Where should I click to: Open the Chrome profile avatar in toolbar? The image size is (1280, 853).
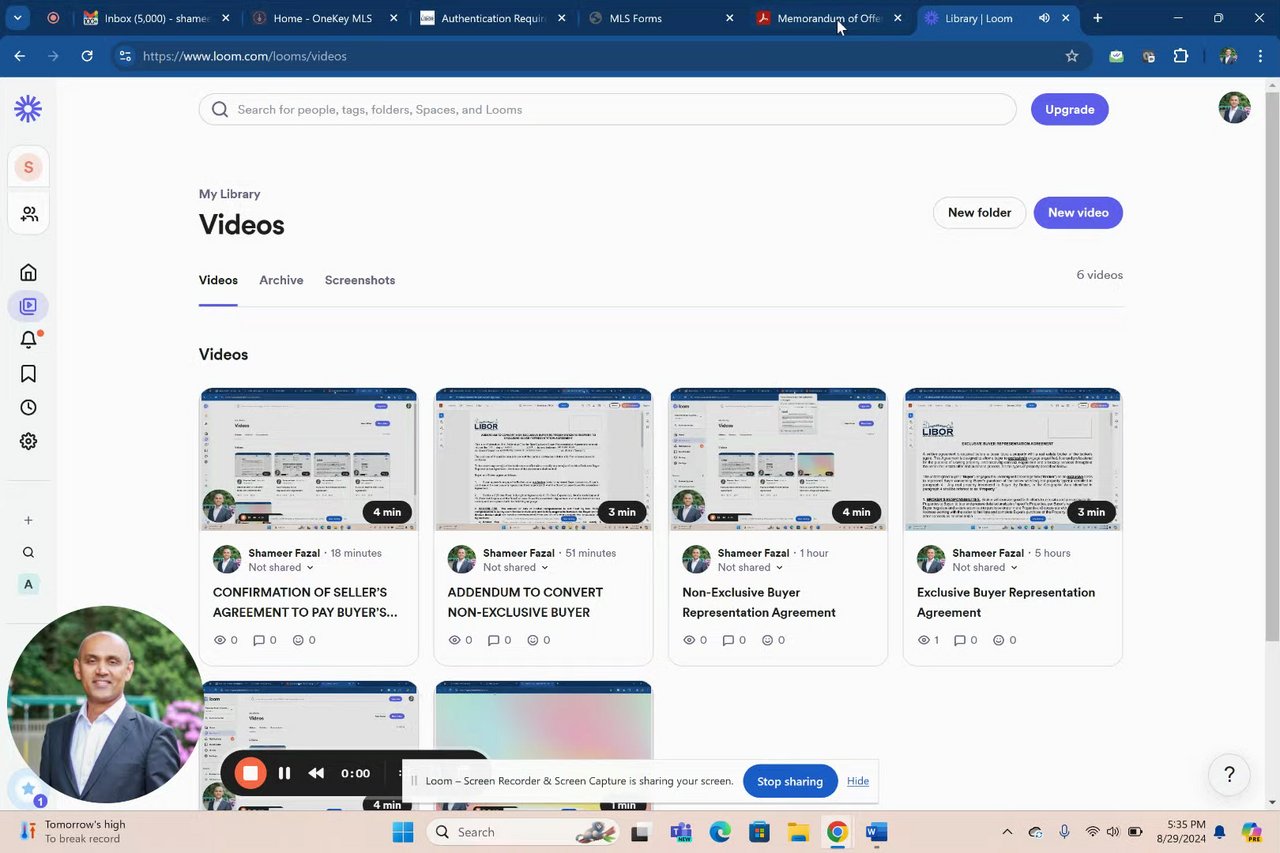click(x=1228, y=56)
